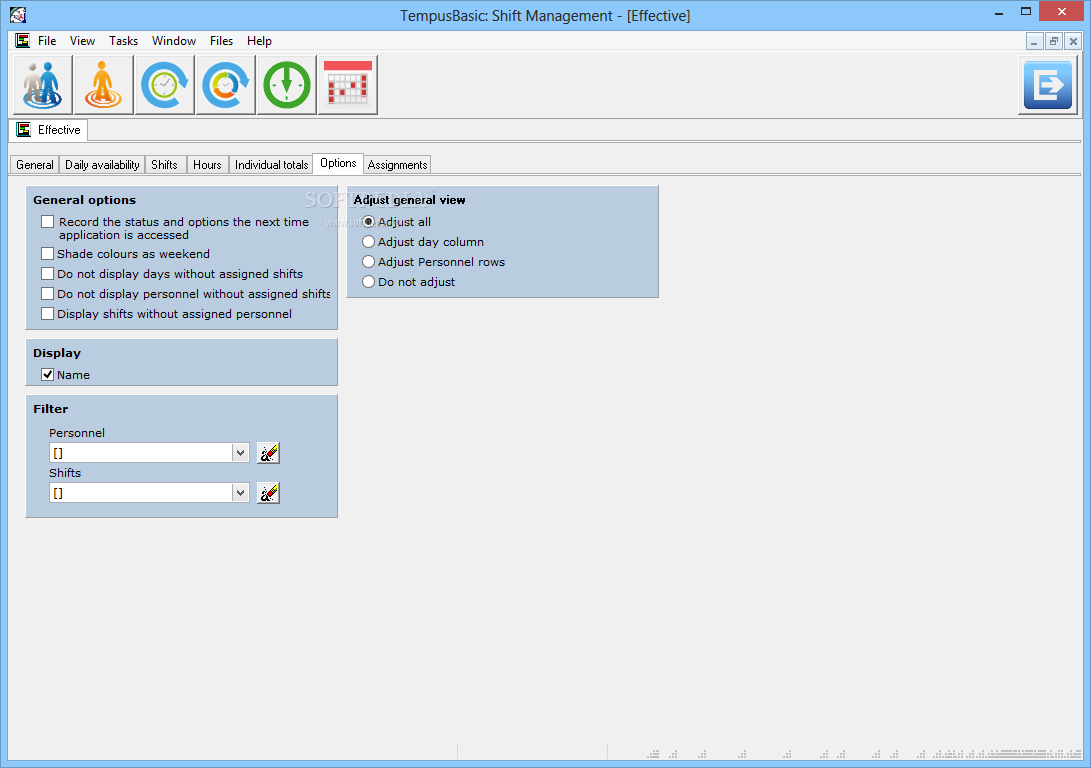
Task: Minimize the TempusBasic main window
Action: [x=998, y=12]
